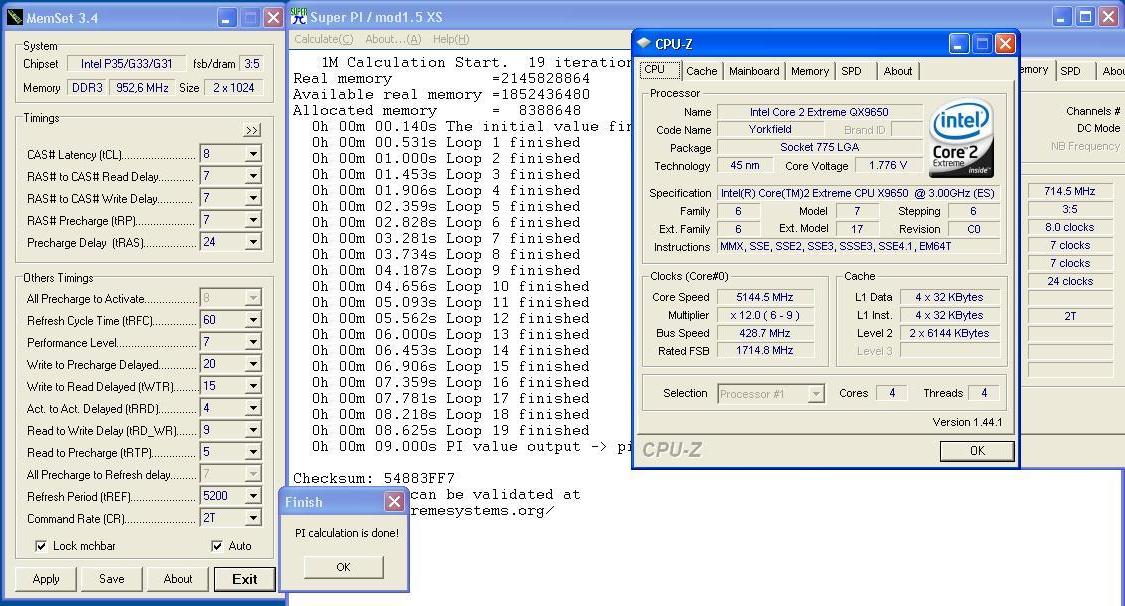
Task: Confirm OK in the Finish dialog
Action: pyautogui.click(x=343, y=567)
